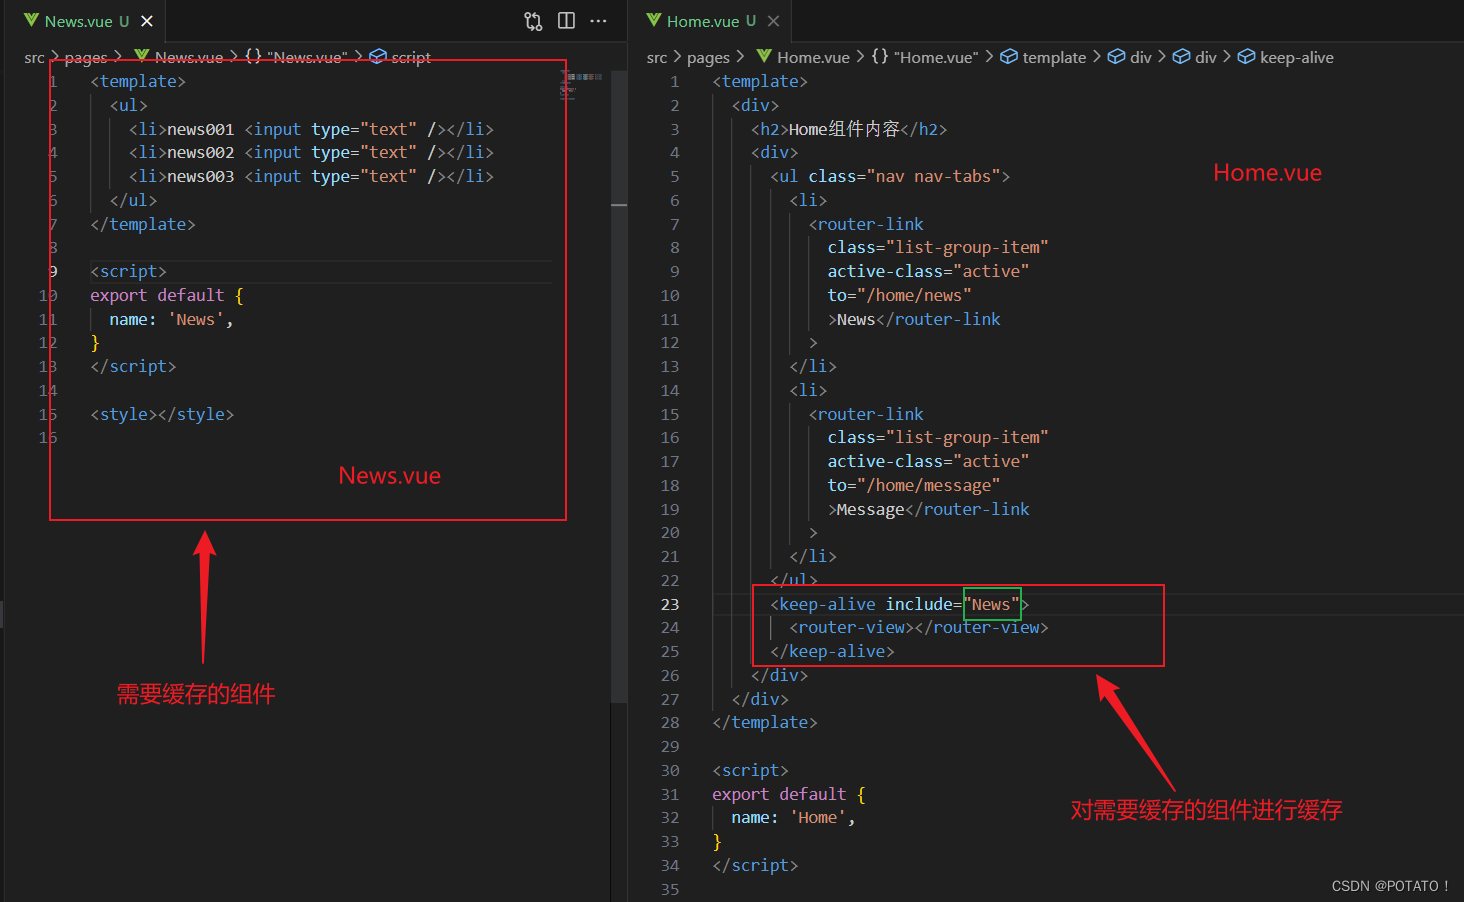Click line number 23 in Home.vue gutter
The height and width of the screenshot is (902, 1464).
pos(670,604)
